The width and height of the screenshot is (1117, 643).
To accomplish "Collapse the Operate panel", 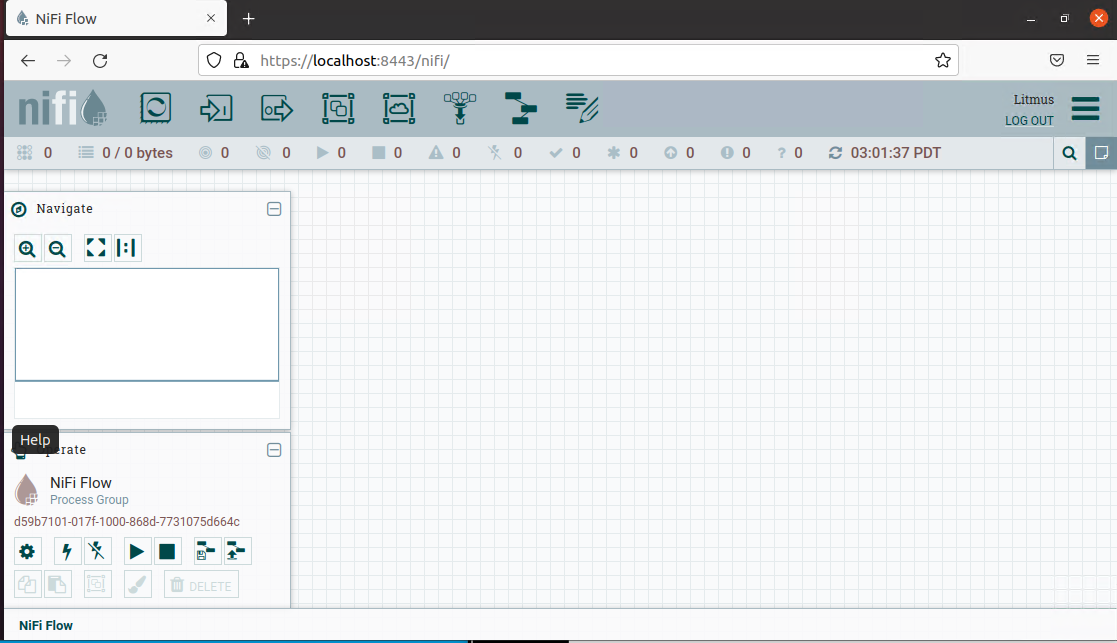I will pos(274,450).
